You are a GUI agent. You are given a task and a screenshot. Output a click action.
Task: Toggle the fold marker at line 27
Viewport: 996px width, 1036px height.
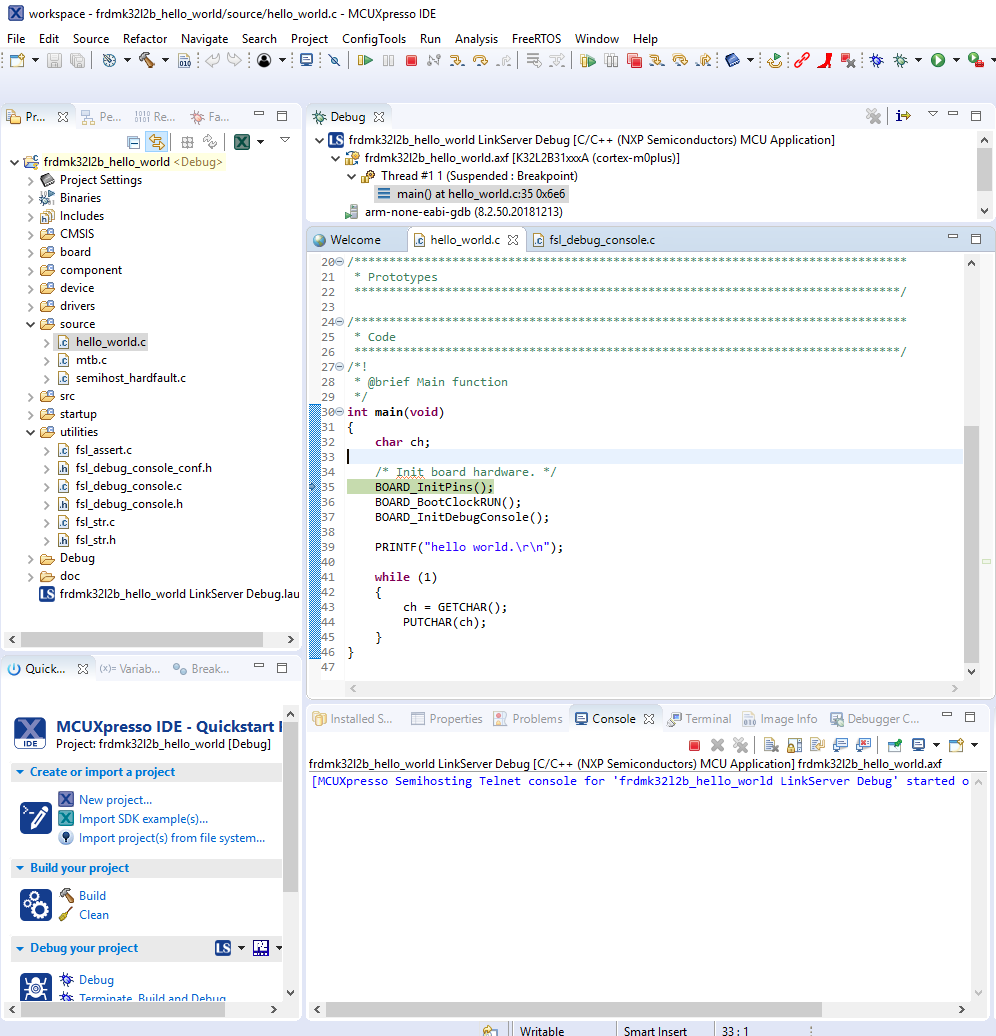[x=340, y=367]
